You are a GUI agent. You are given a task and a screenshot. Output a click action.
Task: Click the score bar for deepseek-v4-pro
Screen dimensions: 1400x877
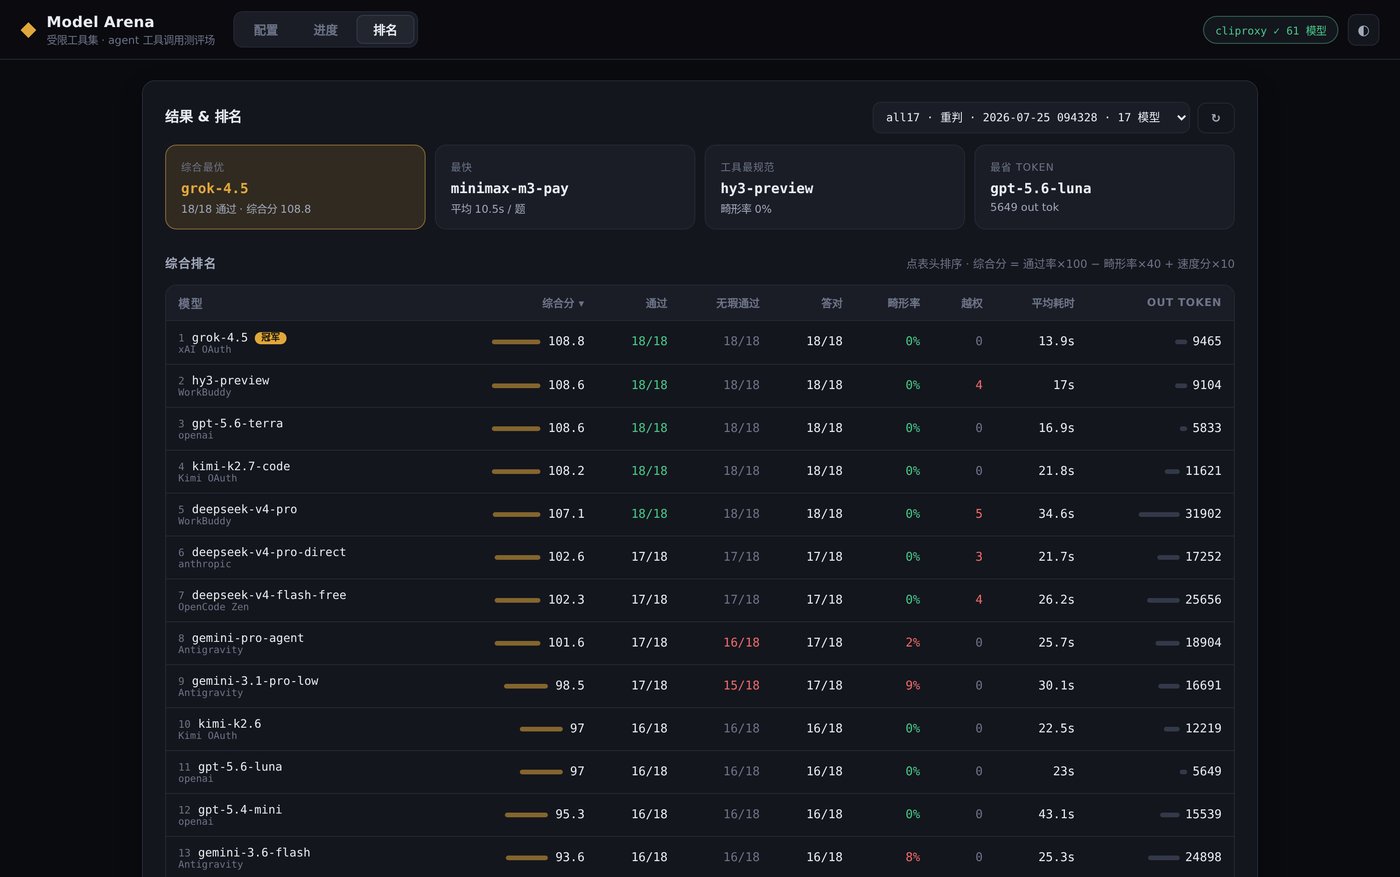click(x=516, y=514)
